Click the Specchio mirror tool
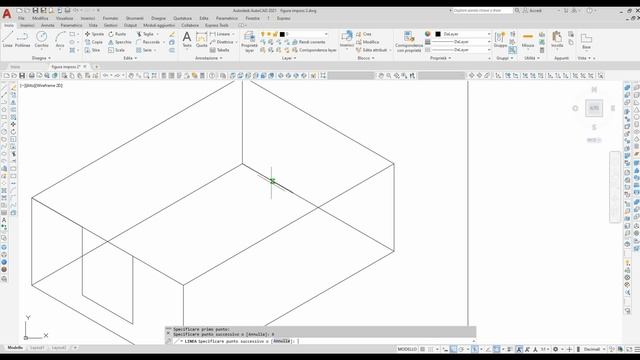The image size is (640, 360). [x=120, y=42]
